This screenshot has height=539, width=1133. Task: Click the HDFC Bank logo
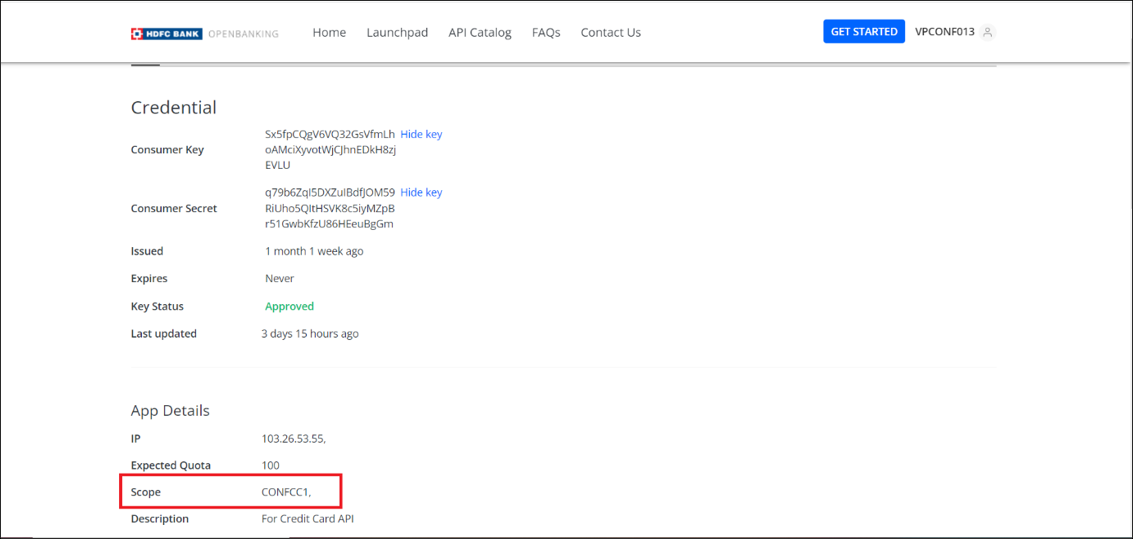[x=166, y=33]
